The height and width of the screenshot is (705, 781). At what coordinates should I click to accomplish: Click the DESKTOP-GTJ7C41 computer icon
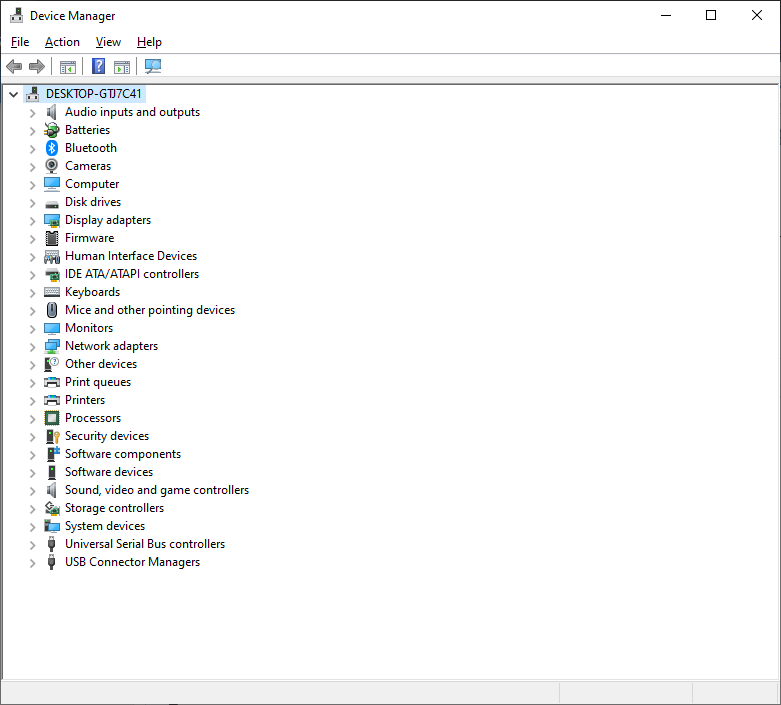tap(32, 94)
